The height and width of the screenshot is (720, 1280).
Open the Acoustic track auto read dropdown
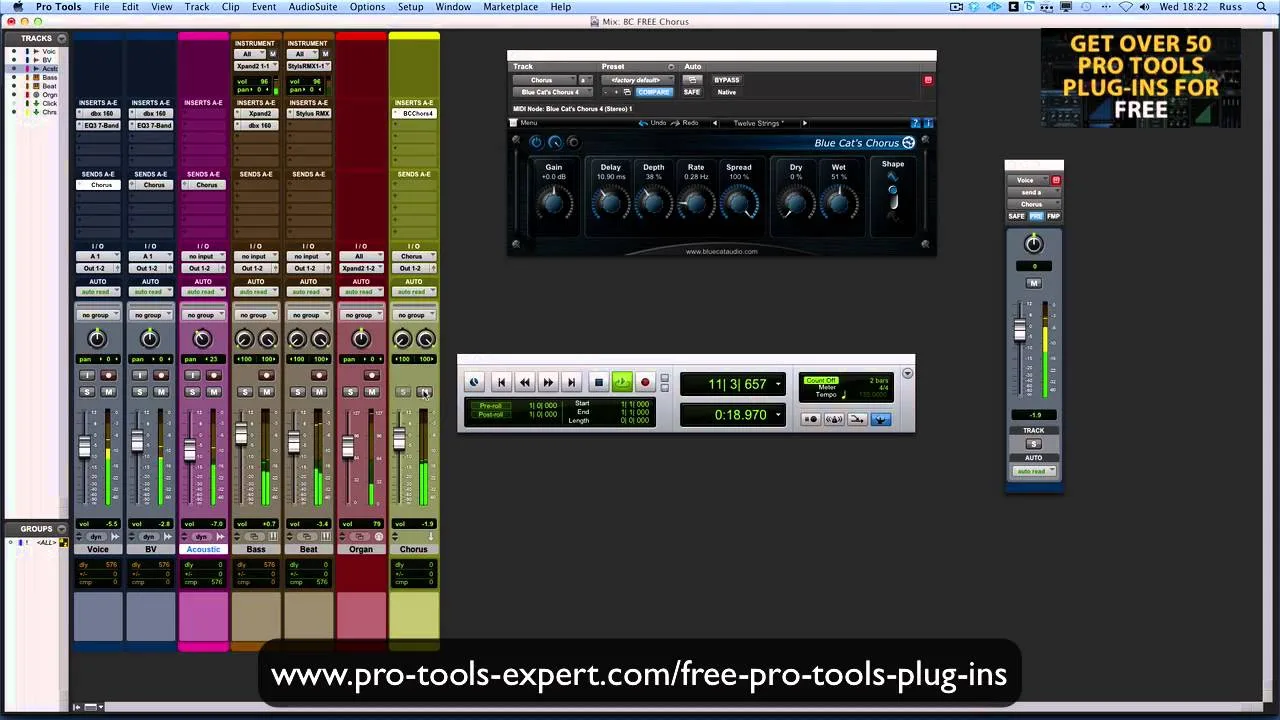coord(203,292)
